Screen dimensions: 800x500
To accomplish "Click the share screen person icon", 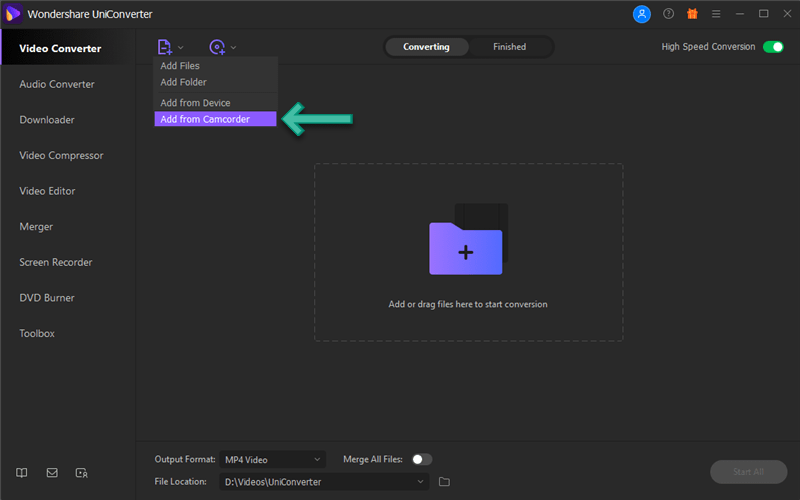I will 82,473.
